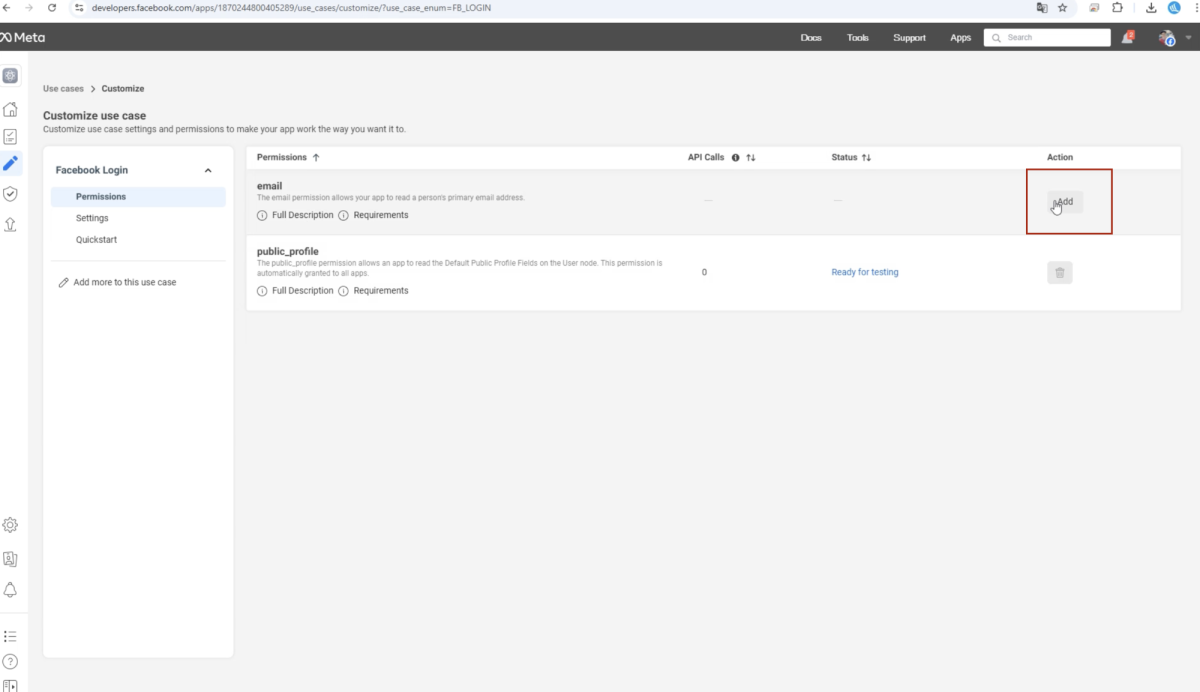Open Requirements for public_profile
This screenshot has width=1200, height=692.
tap(381, 291)
